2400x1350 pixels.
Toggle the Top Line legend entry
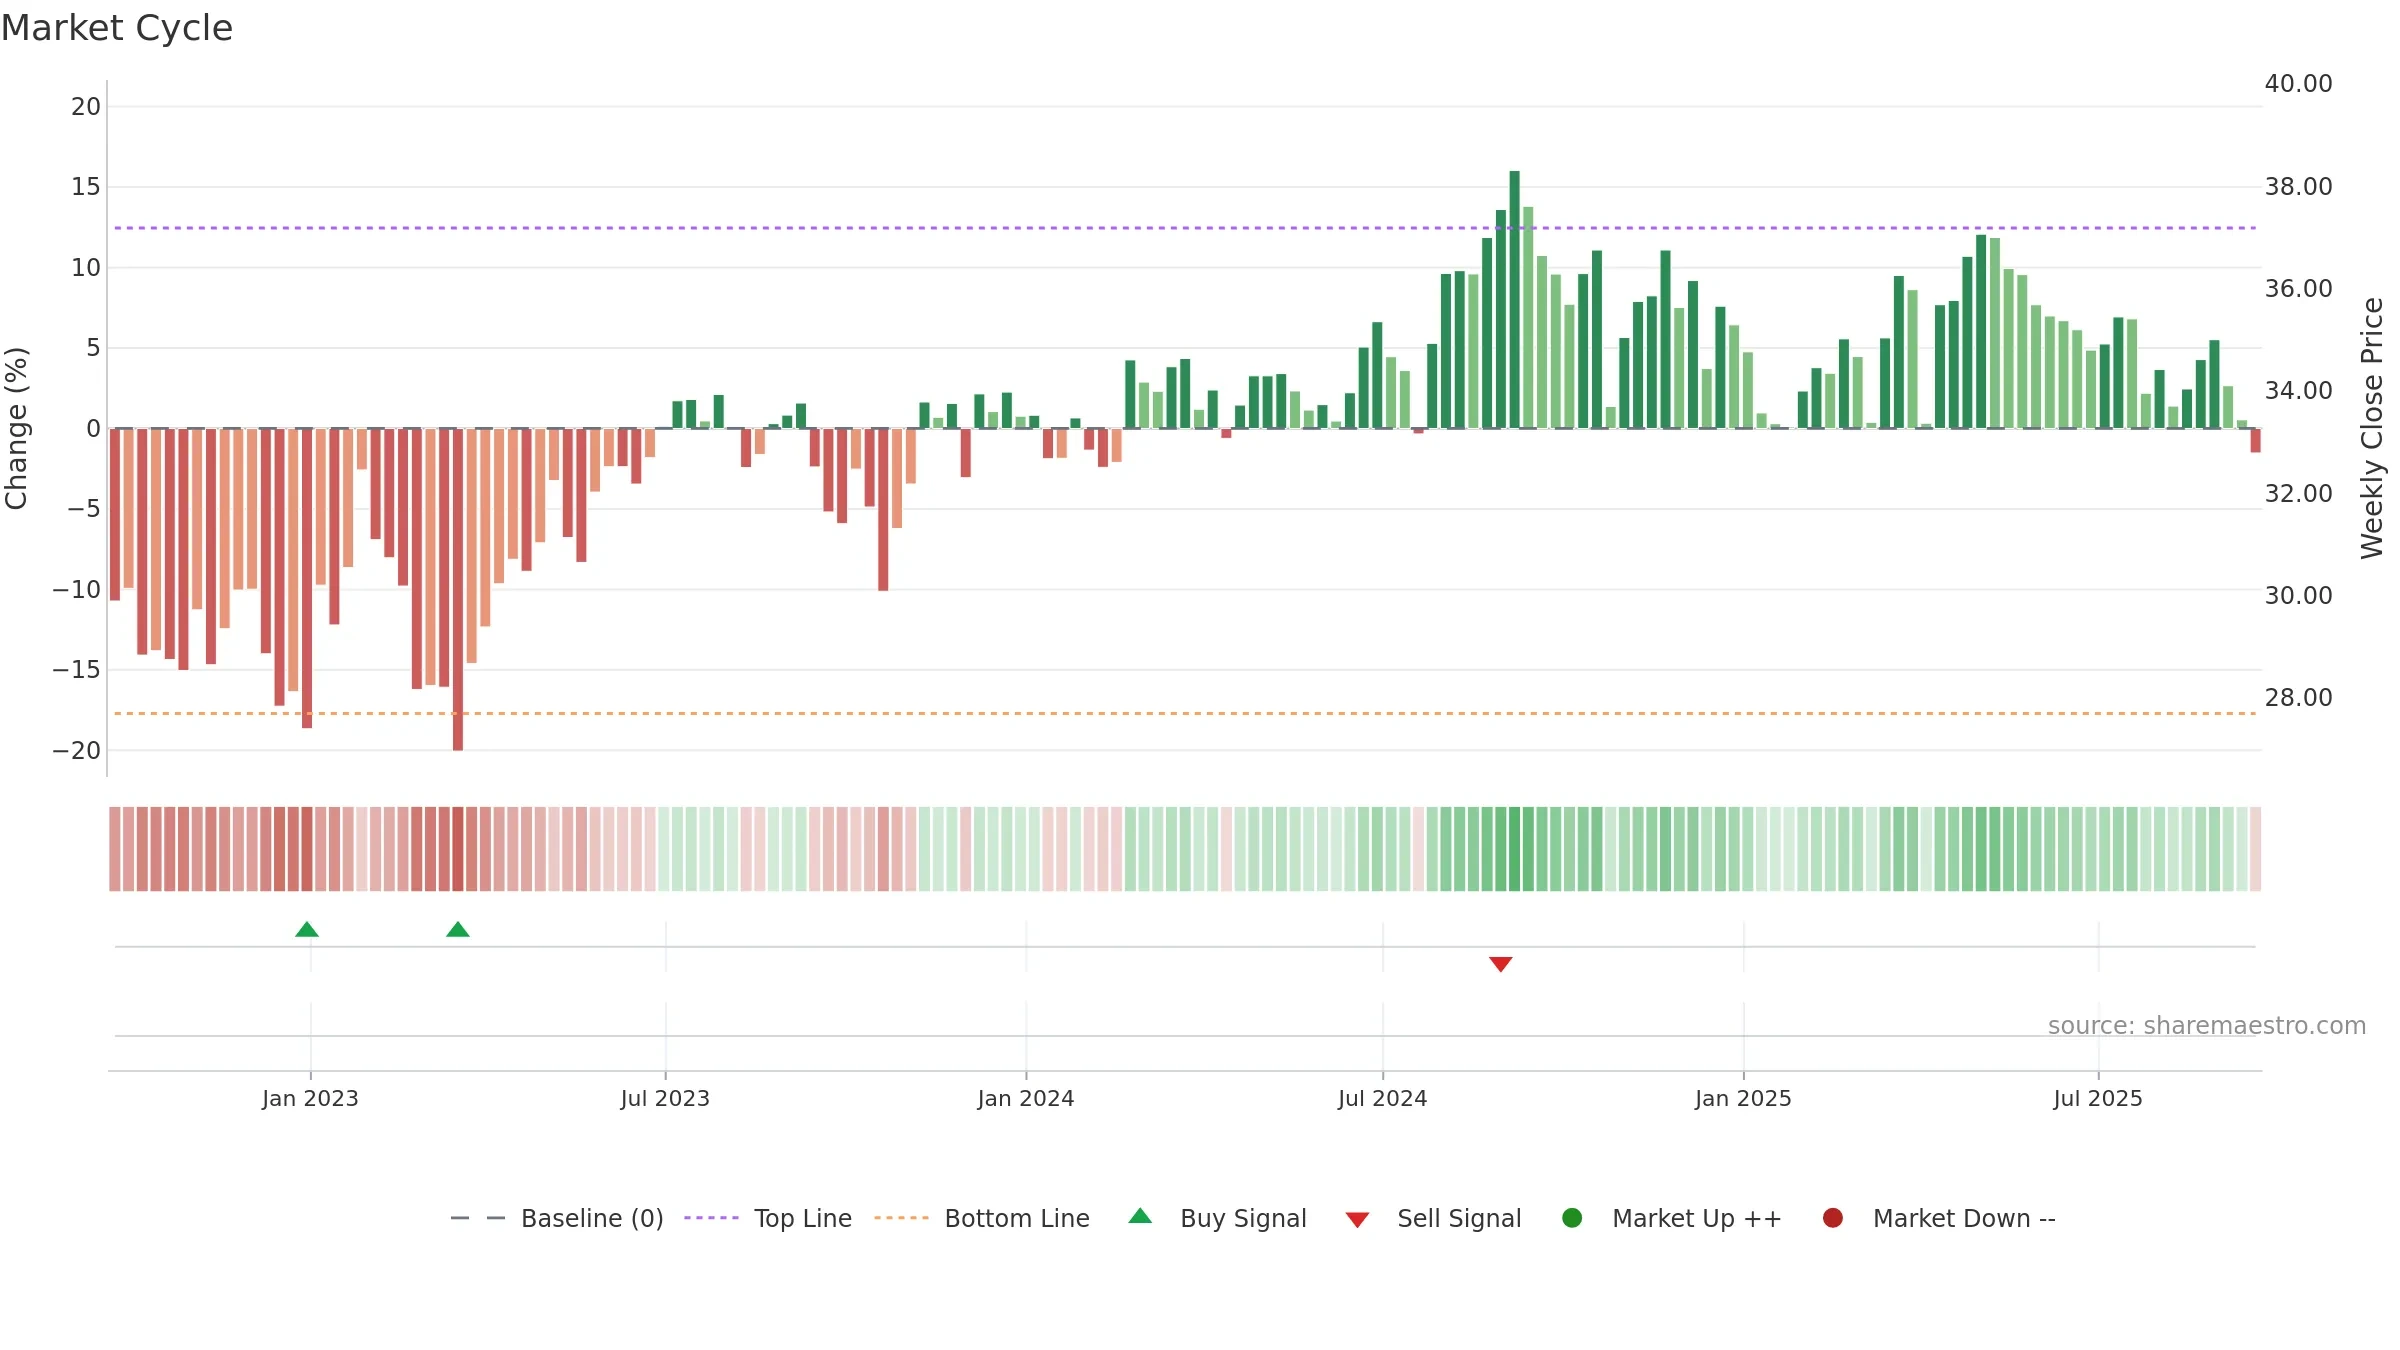click(x=768, y=1218)
